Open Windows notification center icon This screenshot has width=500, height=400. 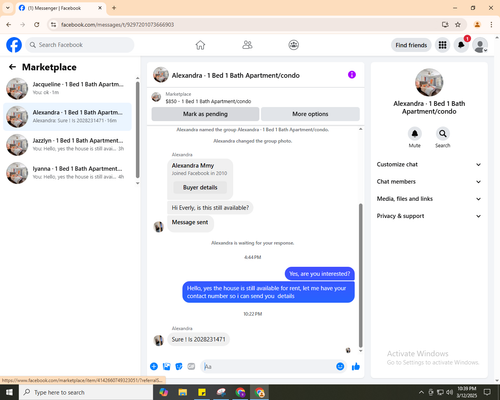487,392
